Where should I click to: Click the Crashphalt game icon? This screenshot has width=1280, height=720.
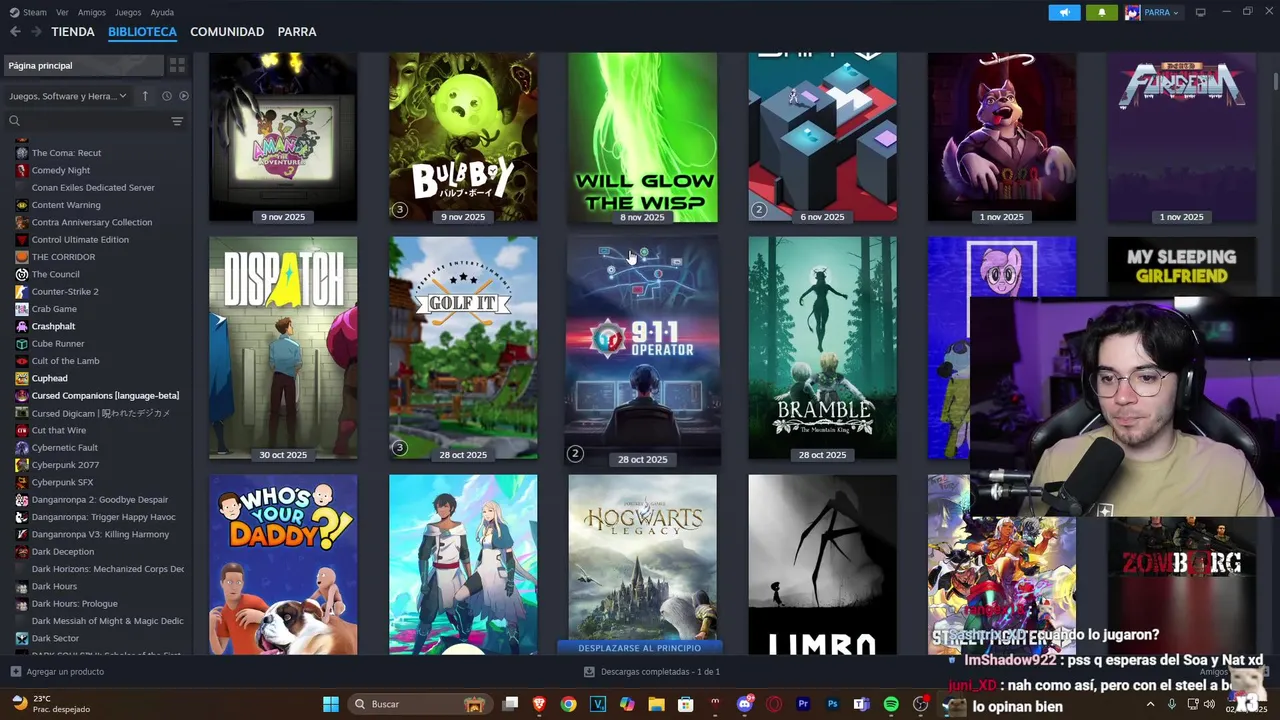(22, 326)
